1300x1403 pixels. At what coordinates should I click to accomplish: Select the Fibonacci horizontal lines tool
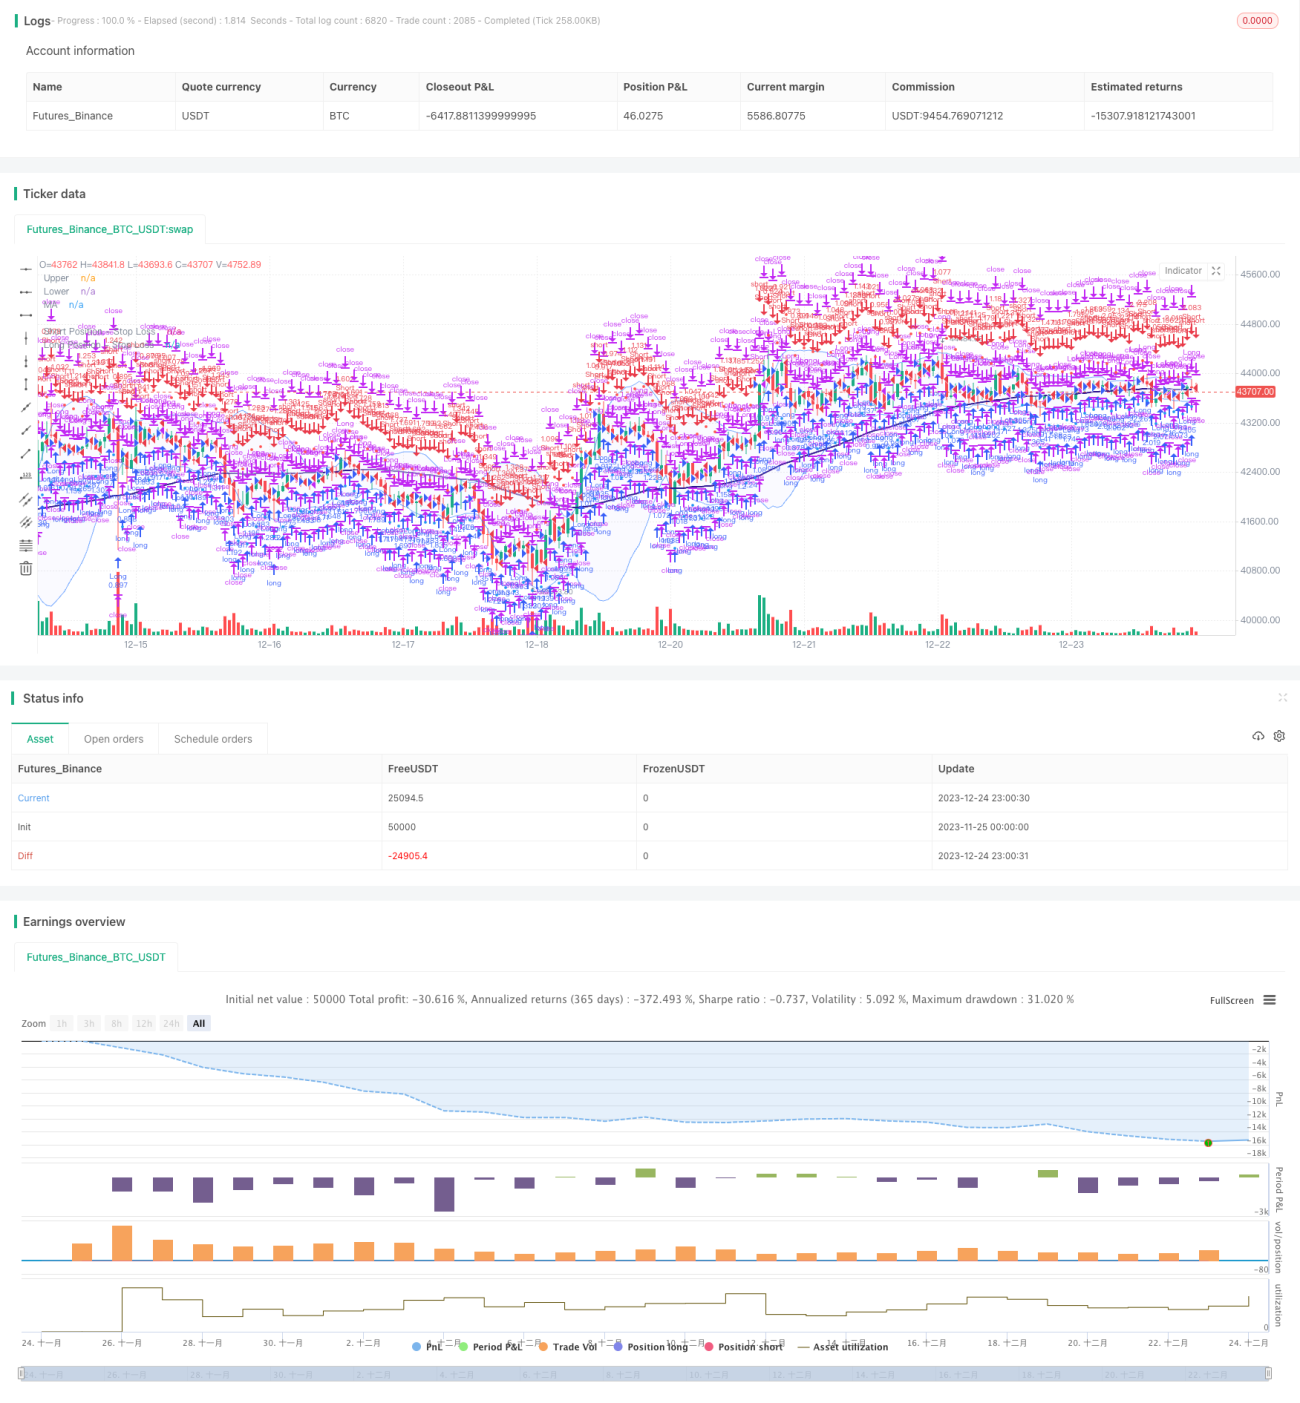coord(26,545)
